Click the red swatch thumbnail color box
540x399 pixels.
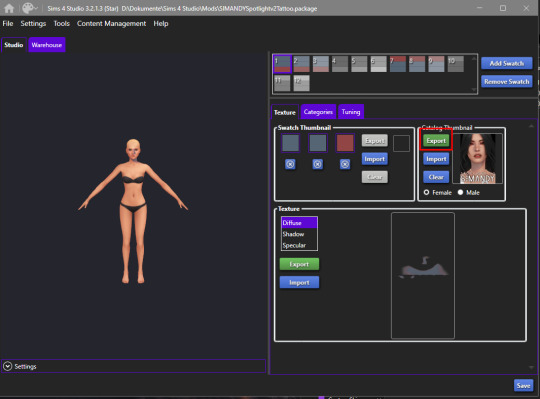345,143
